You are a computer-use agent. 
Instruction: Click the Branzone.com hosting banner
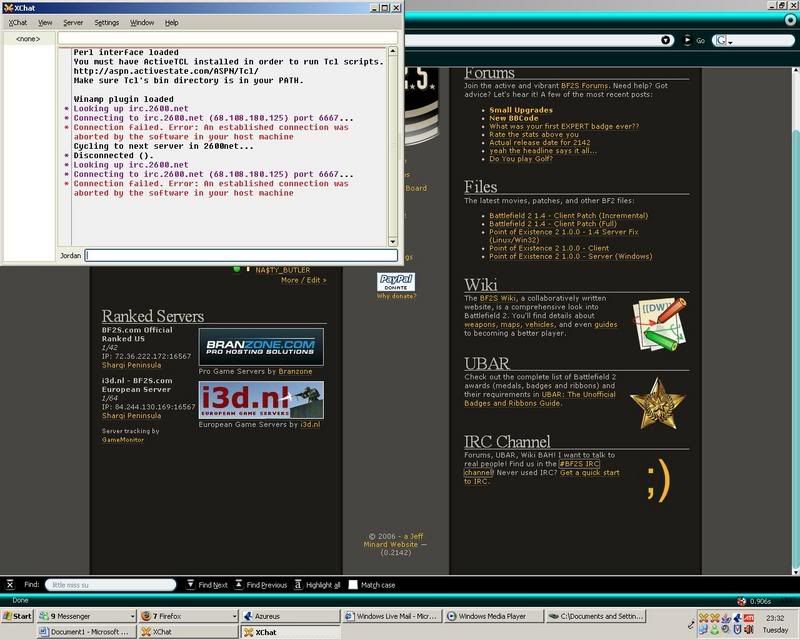[261, 347]
